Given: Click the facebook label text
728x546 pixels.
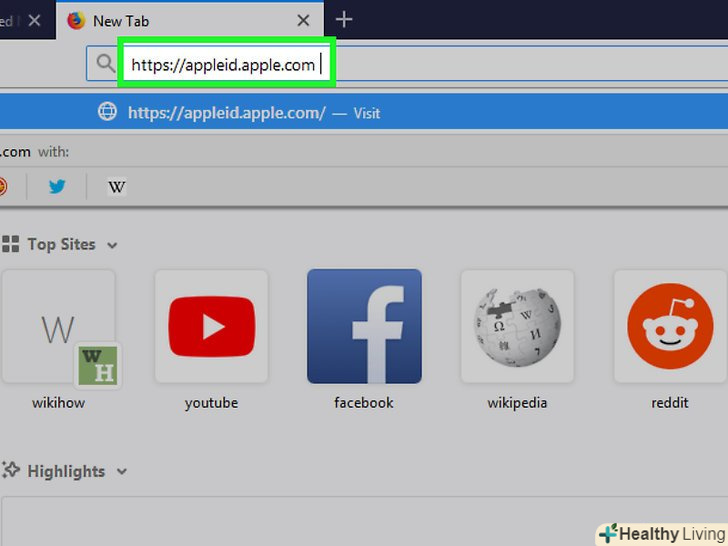Looking at the screenshot, I should pyautogui.click(x=364, y=403).
